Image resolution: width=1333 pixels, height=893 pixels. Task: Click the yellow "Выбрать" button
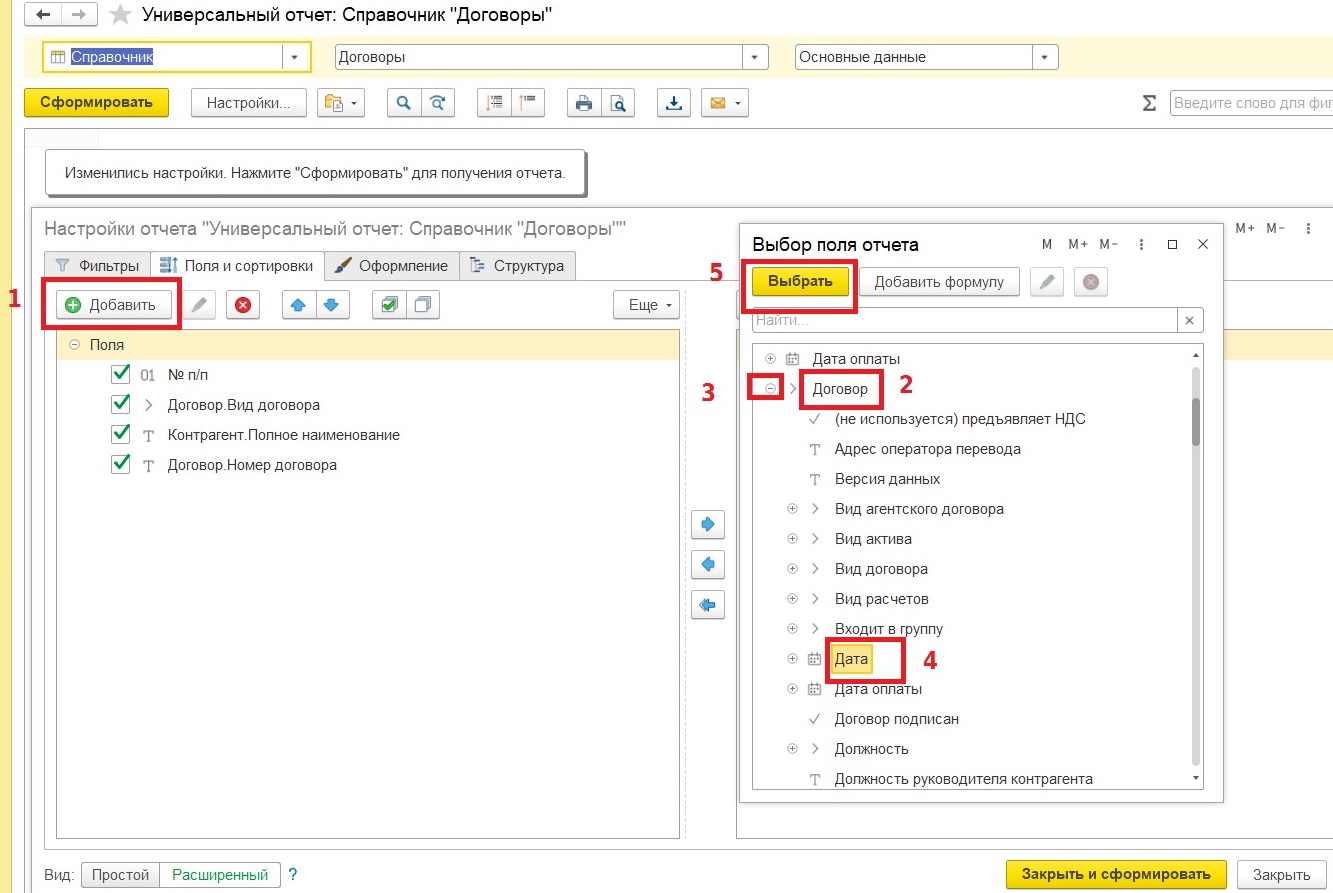tap(800, 282)
